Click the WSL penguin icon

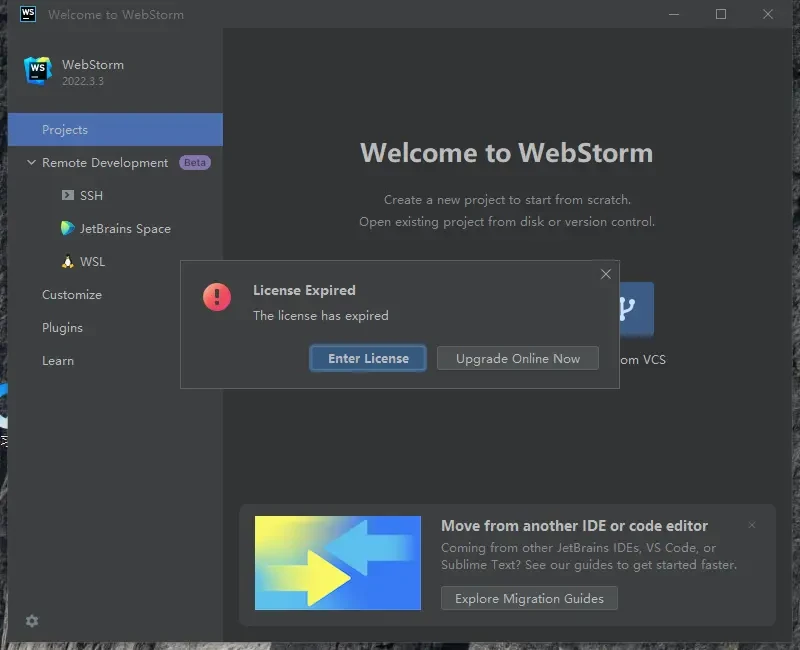[x=67, y=262]
